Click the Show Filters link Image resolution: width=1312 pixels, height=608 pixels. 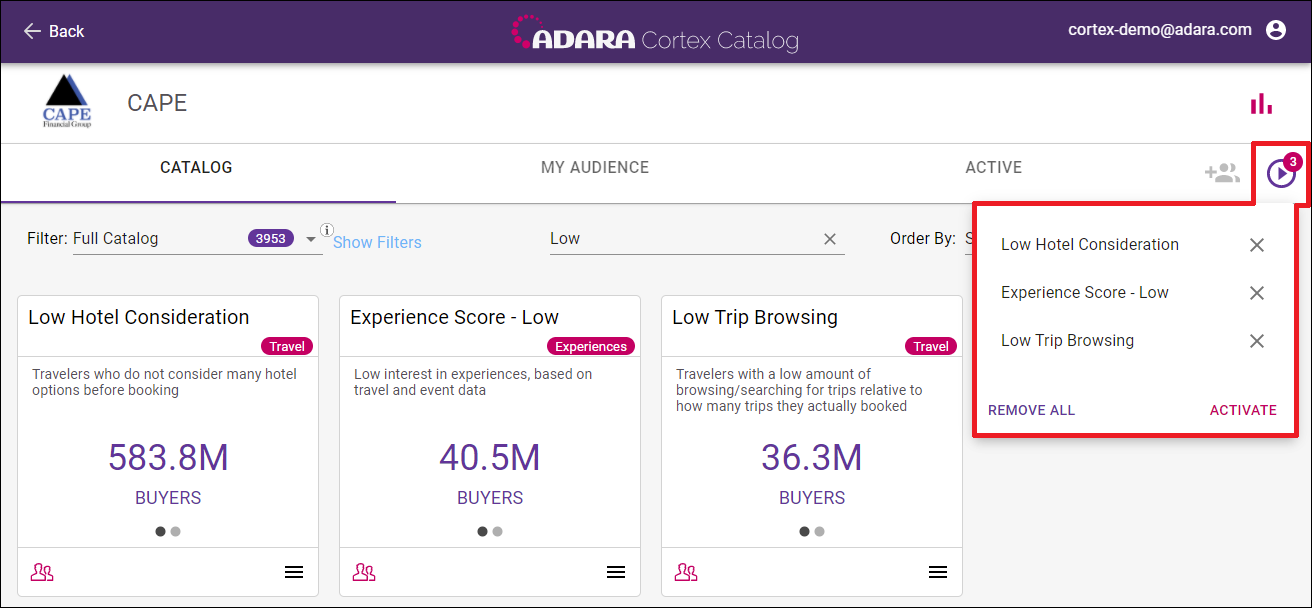(377, 242)
